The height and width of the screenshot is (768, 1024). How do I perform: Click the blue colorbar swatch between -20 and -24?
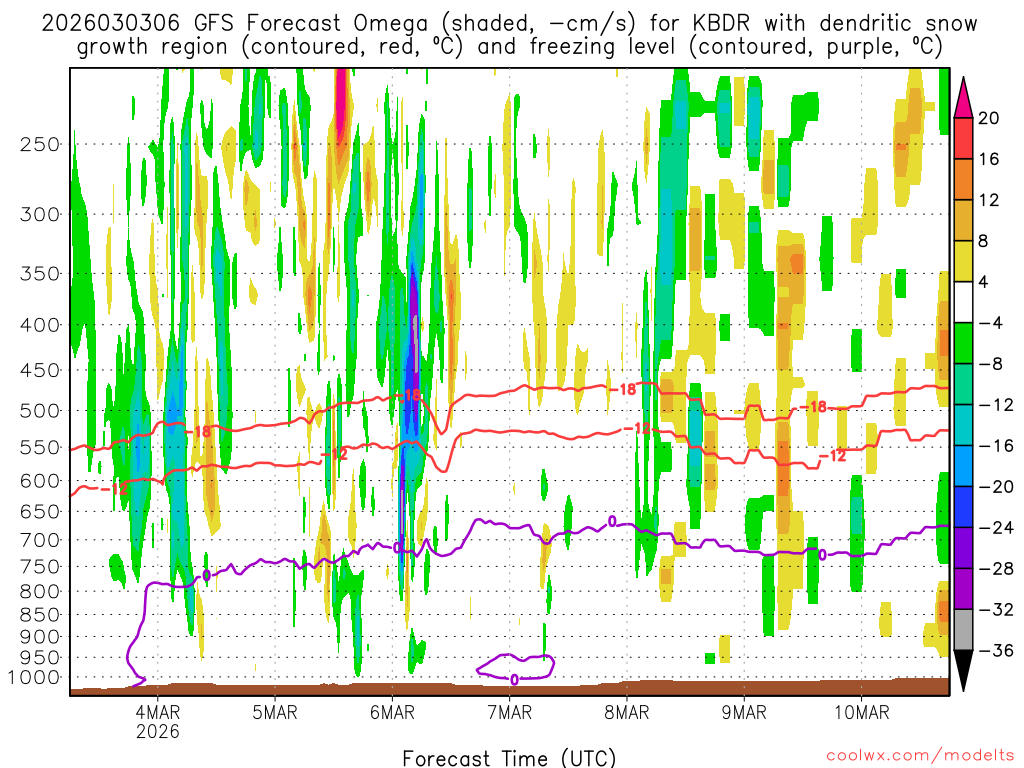click(x=963, y=507)
